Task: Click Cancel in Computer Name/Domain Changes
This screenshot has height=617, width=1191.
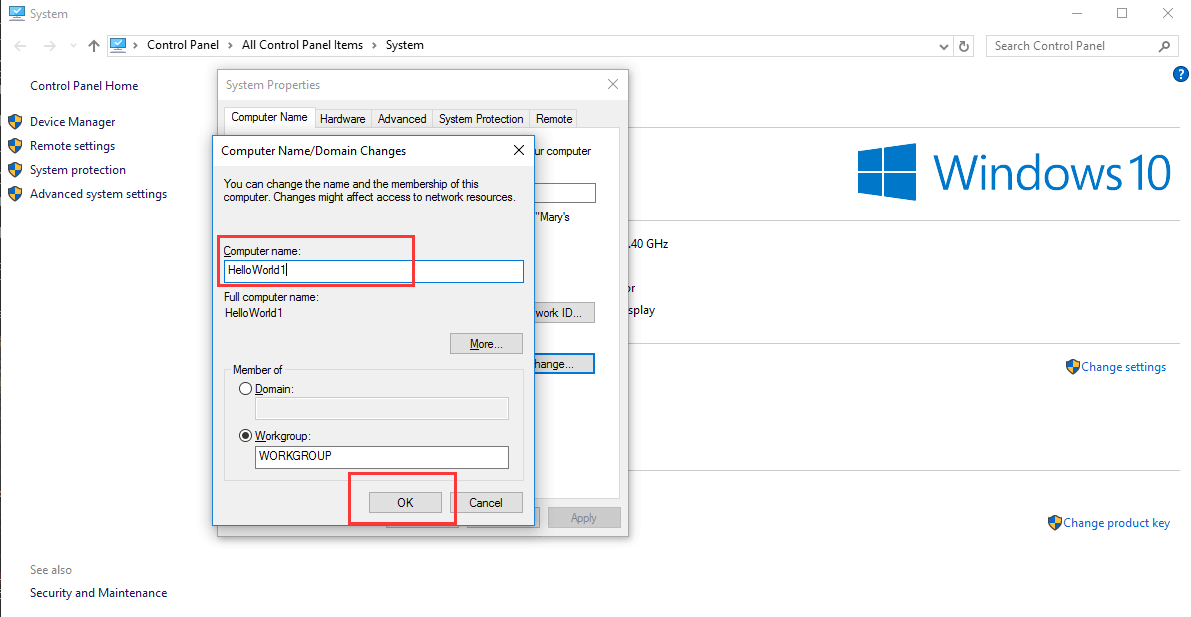Action: (x=486, y=502)
